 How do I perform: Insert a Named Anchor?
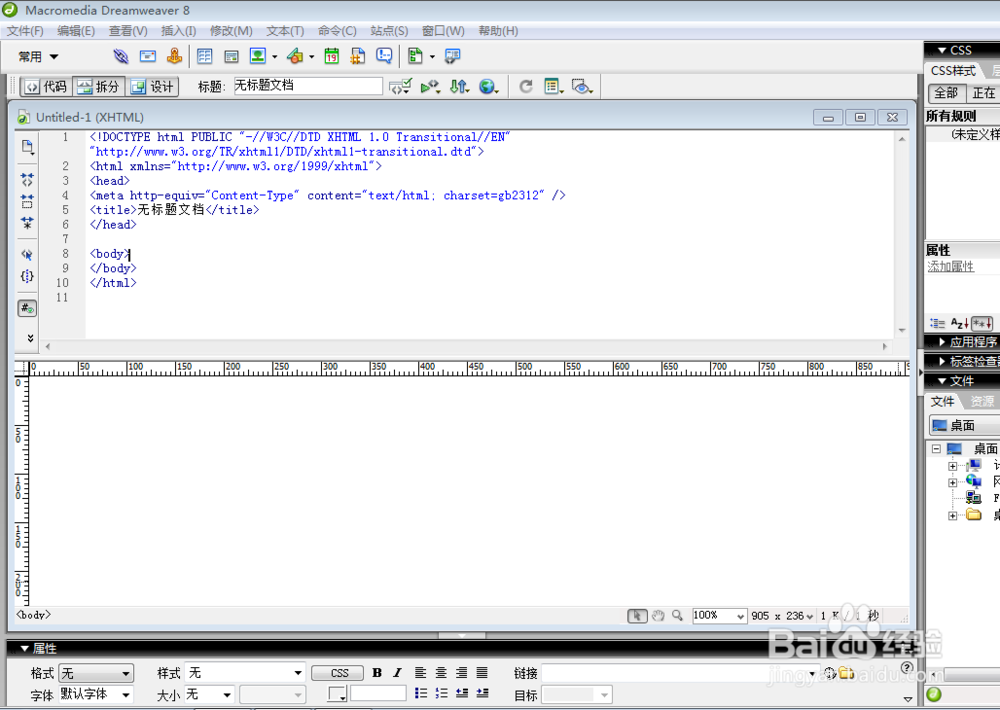(x=174, y=56)
